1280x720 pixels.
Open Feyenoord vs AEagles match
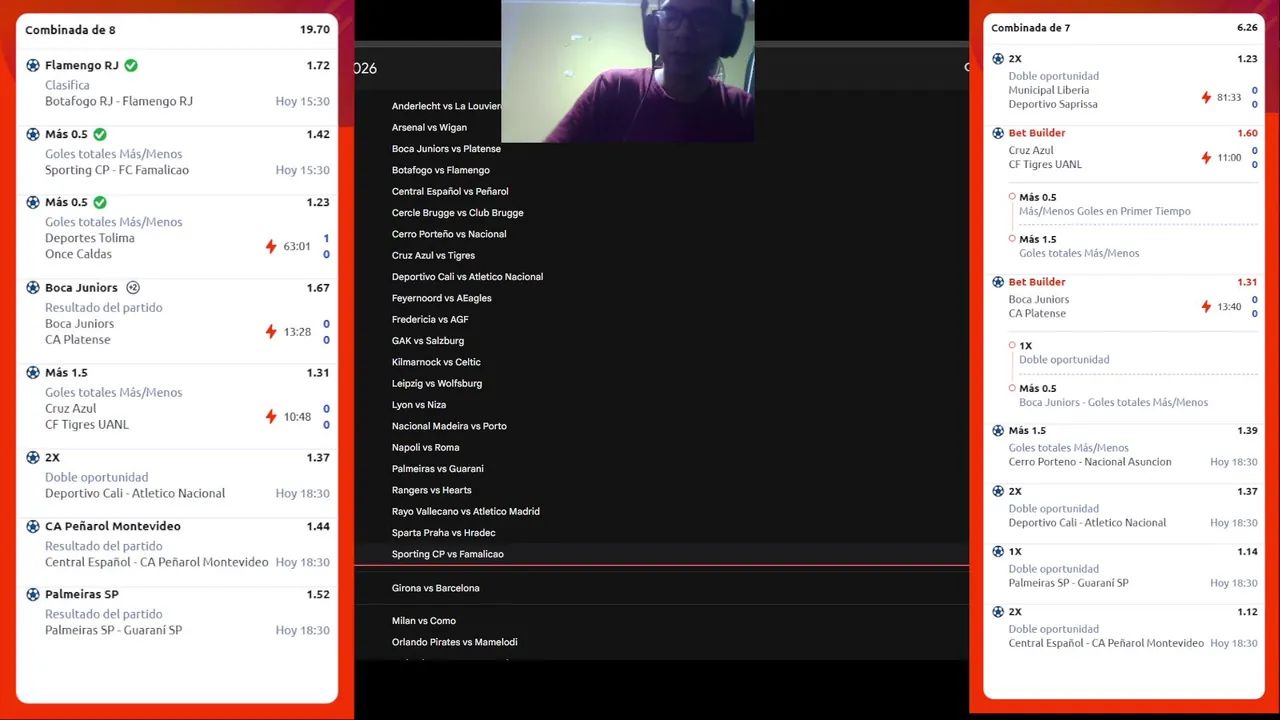(442, 298)
